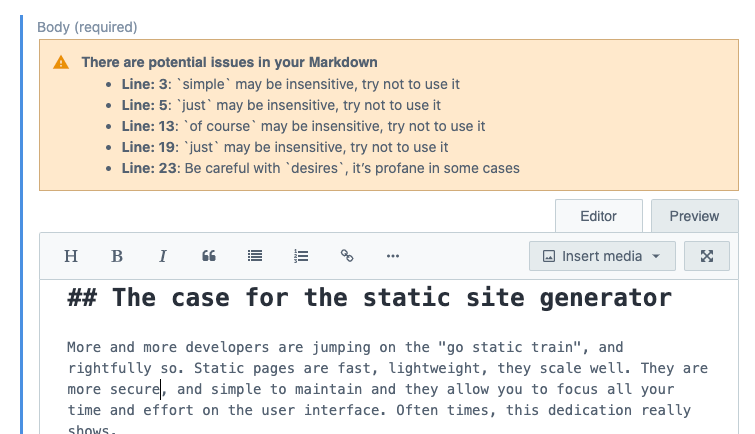Open more formatting options ellipsis
The width and height of the screenshot is (755, 434).
click(x=393, y=256)
